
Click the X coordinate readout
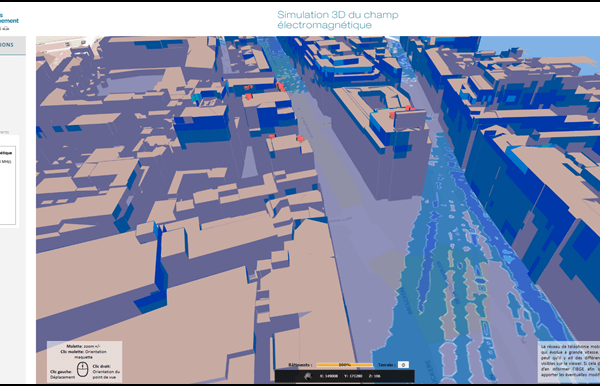coord(329,376)
